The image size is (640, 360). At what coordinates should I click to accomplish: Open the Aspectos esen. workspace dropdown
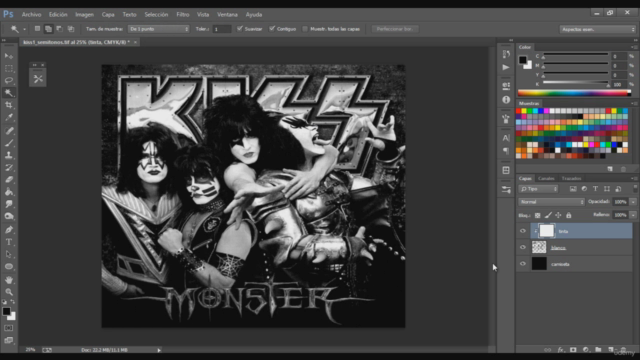[598, 29]
